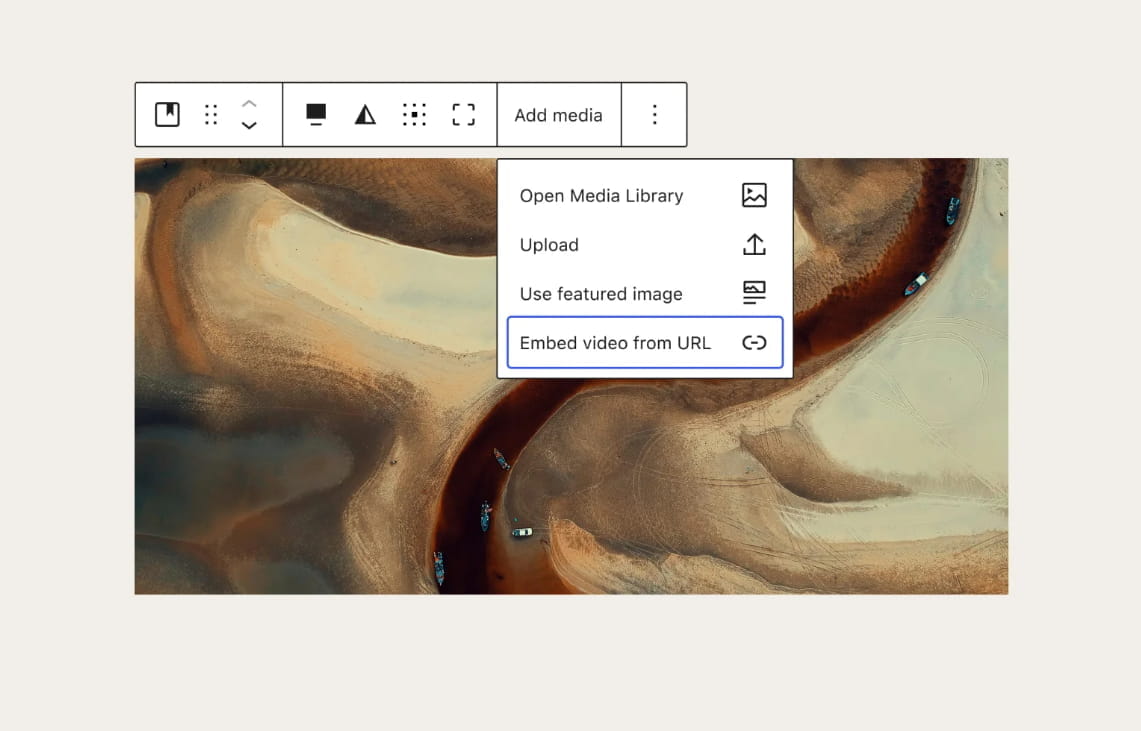Click the Open Media Library icon
The height and width of the screenshot is (731, 1141).
[755, 195]
